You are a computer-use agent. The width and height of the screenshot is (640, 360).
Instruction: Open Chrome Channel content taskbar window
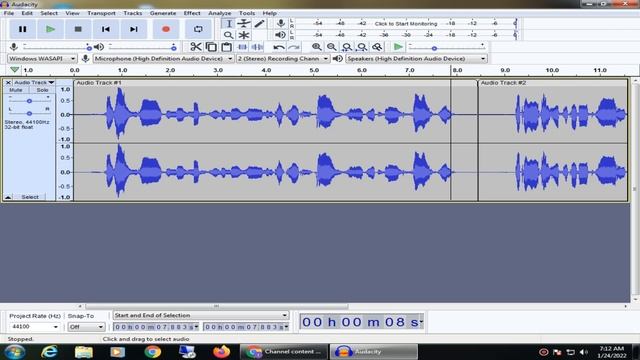(x=284, y=351)
